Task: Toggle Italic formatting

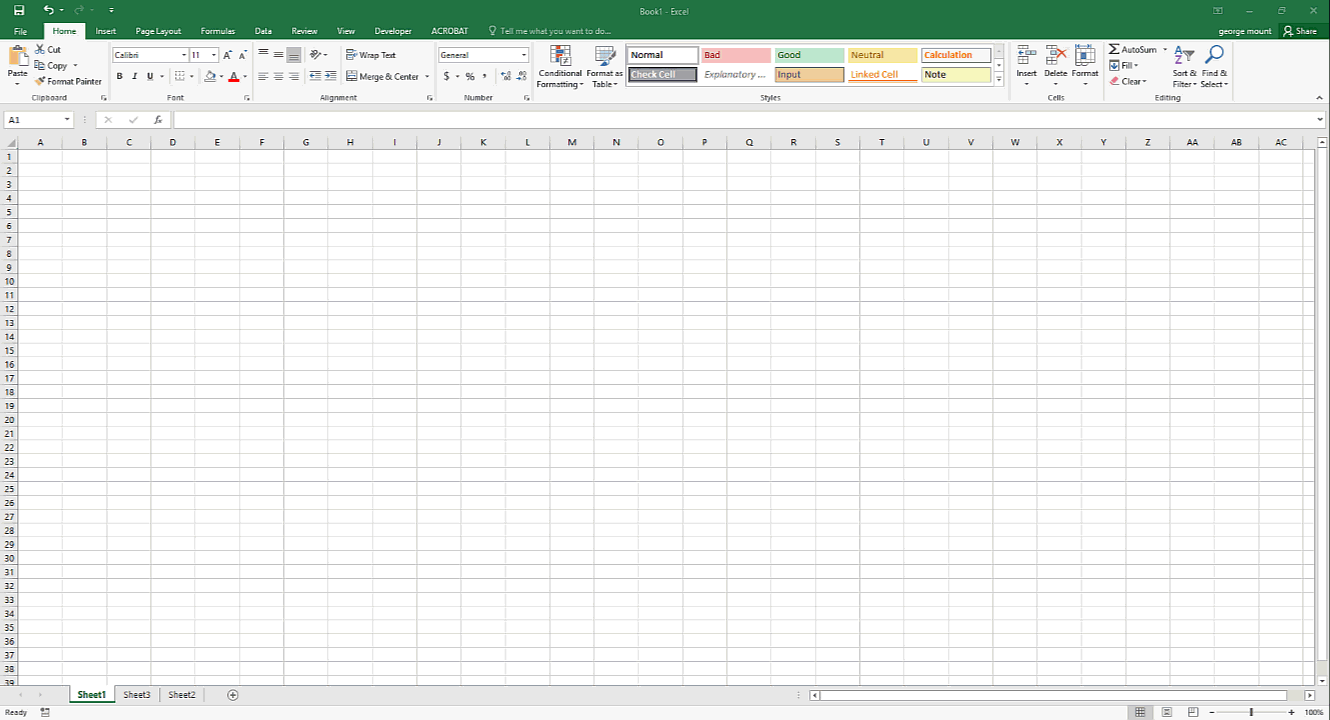Action: [135, 76]
